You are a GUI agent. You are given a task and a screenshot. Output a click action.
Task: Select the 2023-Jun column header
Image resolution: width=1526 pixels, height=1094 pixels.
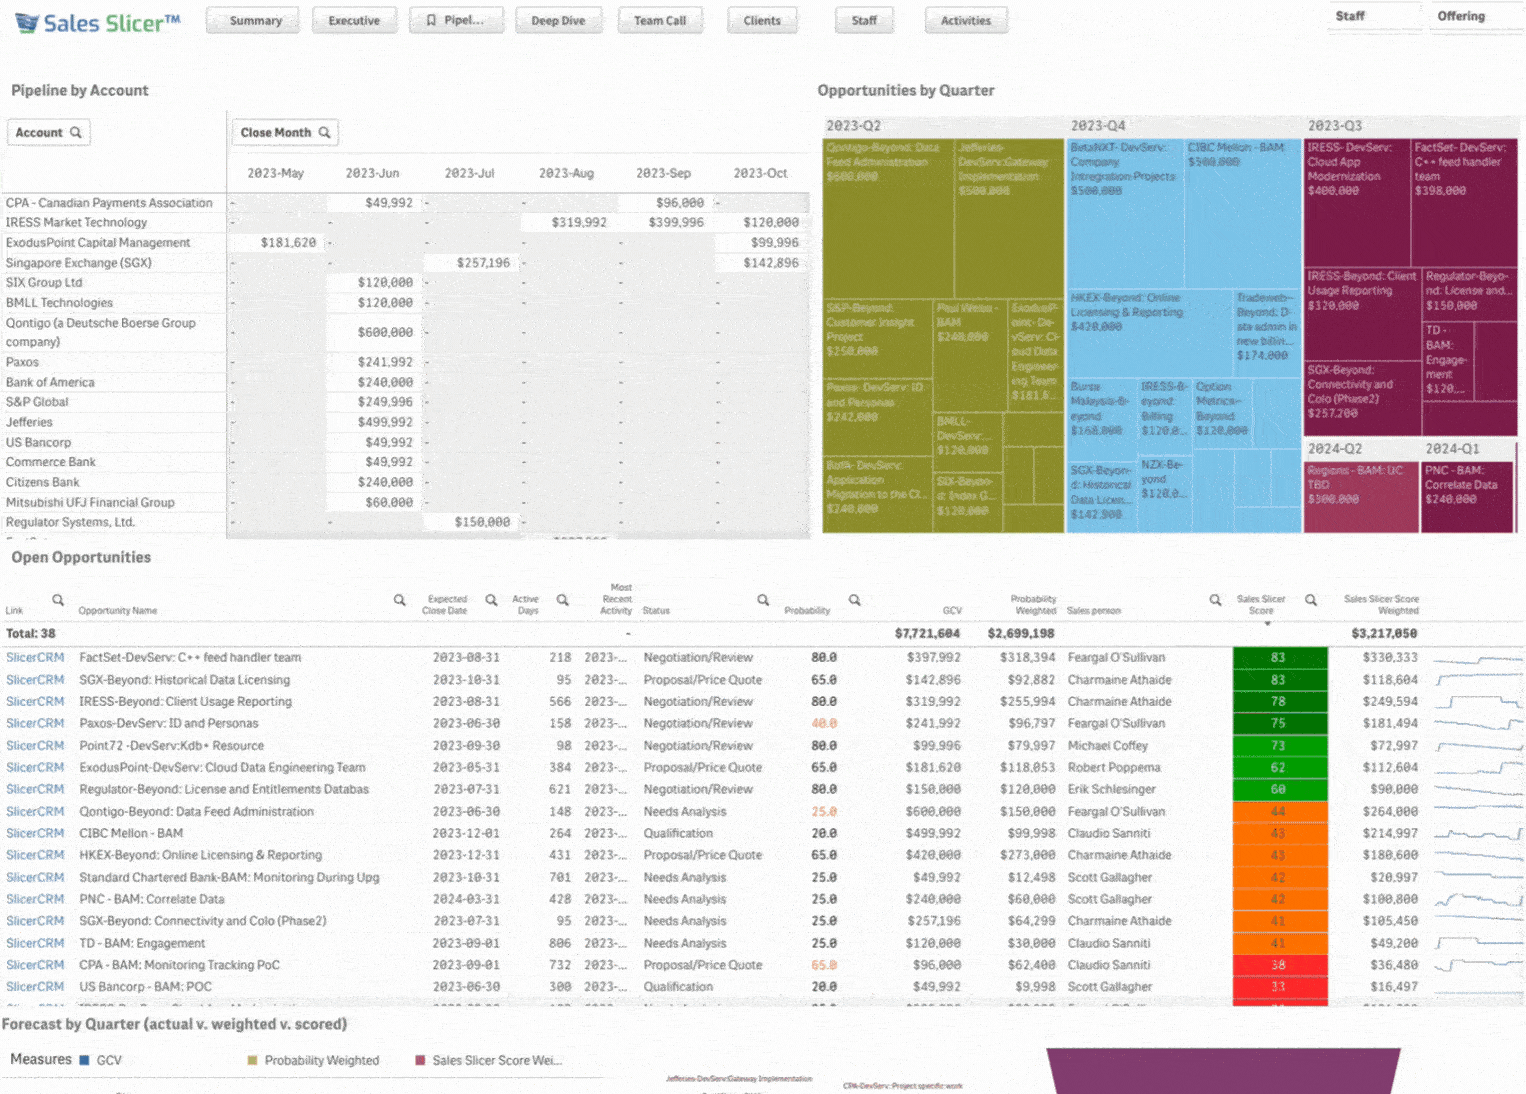pyautogui.click(x=372, y=173)
